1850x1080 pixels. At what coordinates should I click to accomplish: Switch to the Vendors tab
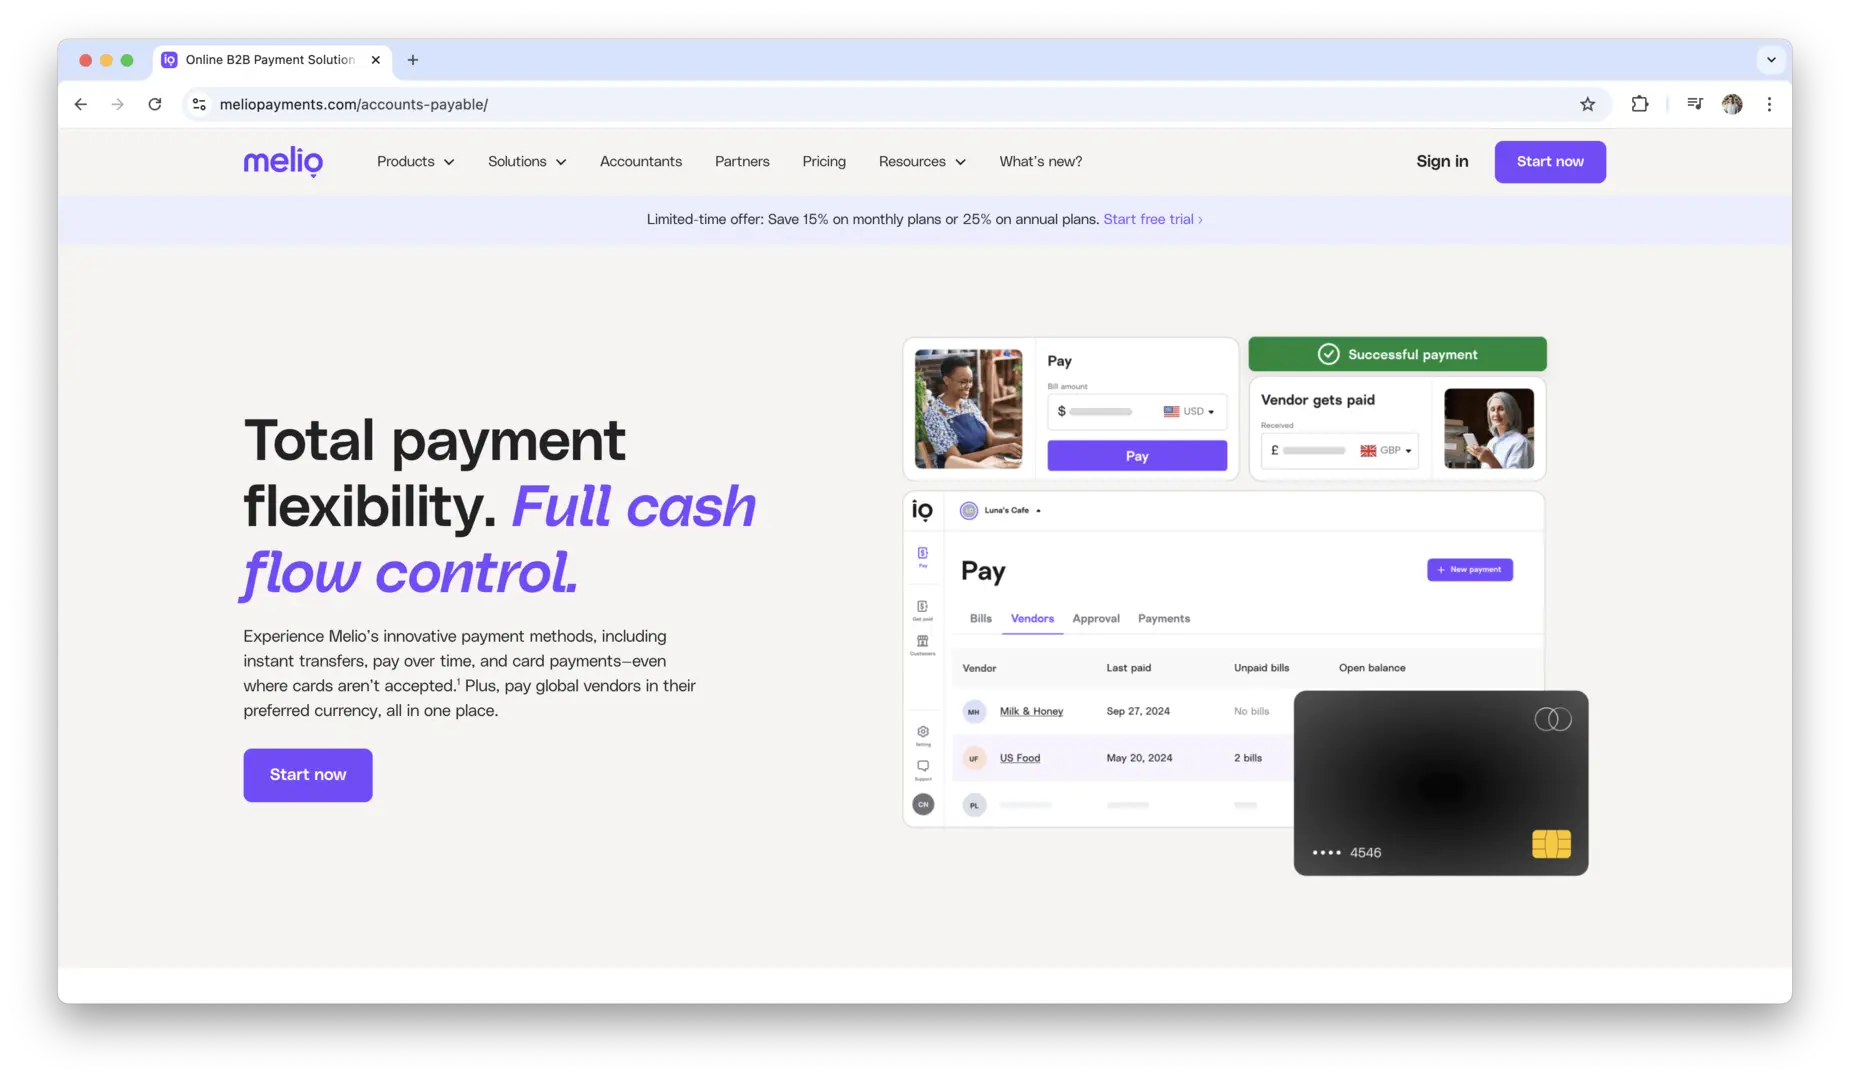point(1032,619)
